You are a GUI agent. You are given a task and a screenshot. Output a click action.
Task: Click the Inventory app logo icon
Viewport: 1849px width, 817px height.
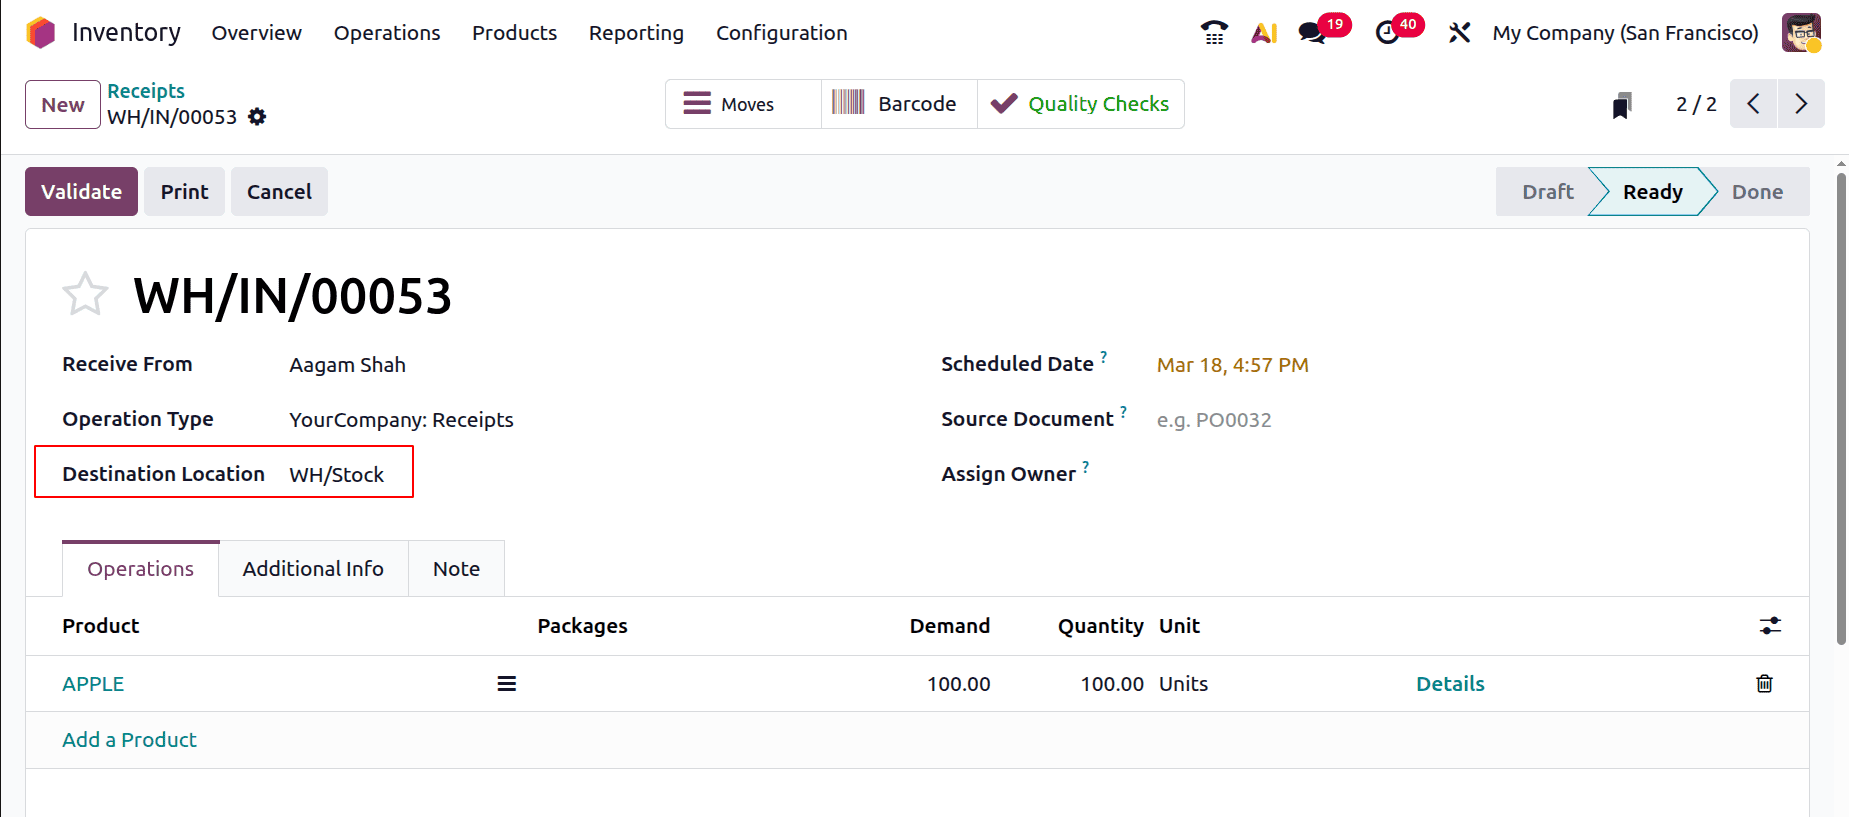pyautogui.click(x=41, y=33)
